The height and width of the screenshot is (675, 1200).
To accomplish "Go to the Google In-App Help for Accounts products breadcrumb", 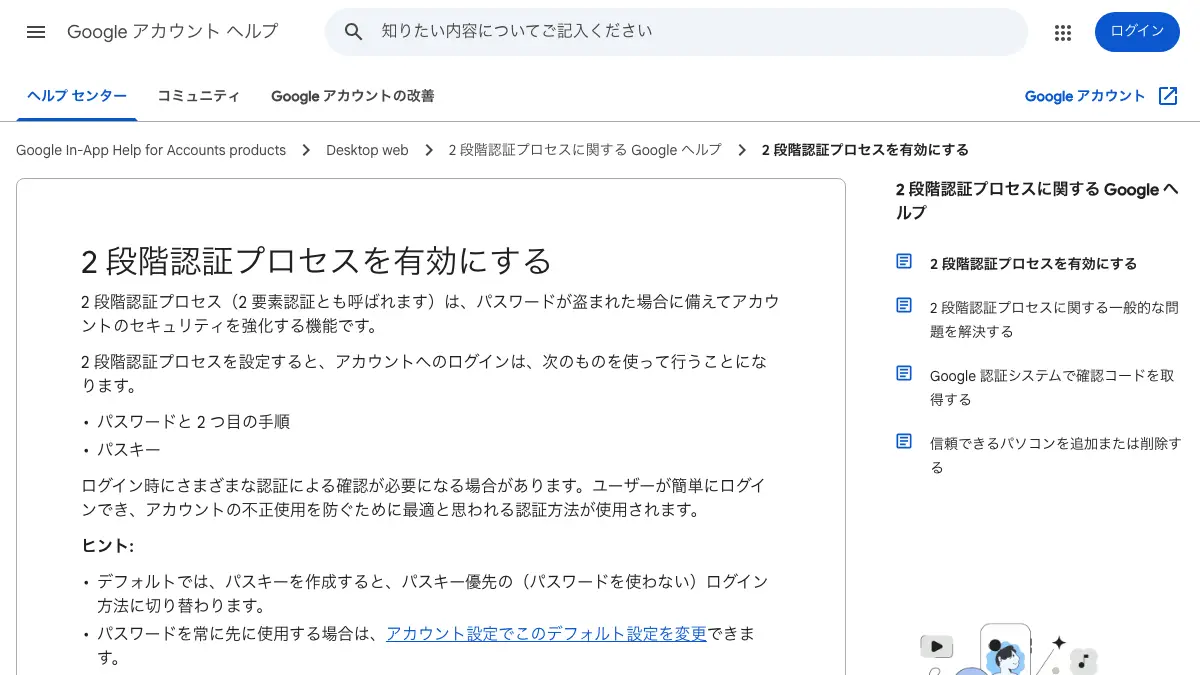I will pos(151,150).
